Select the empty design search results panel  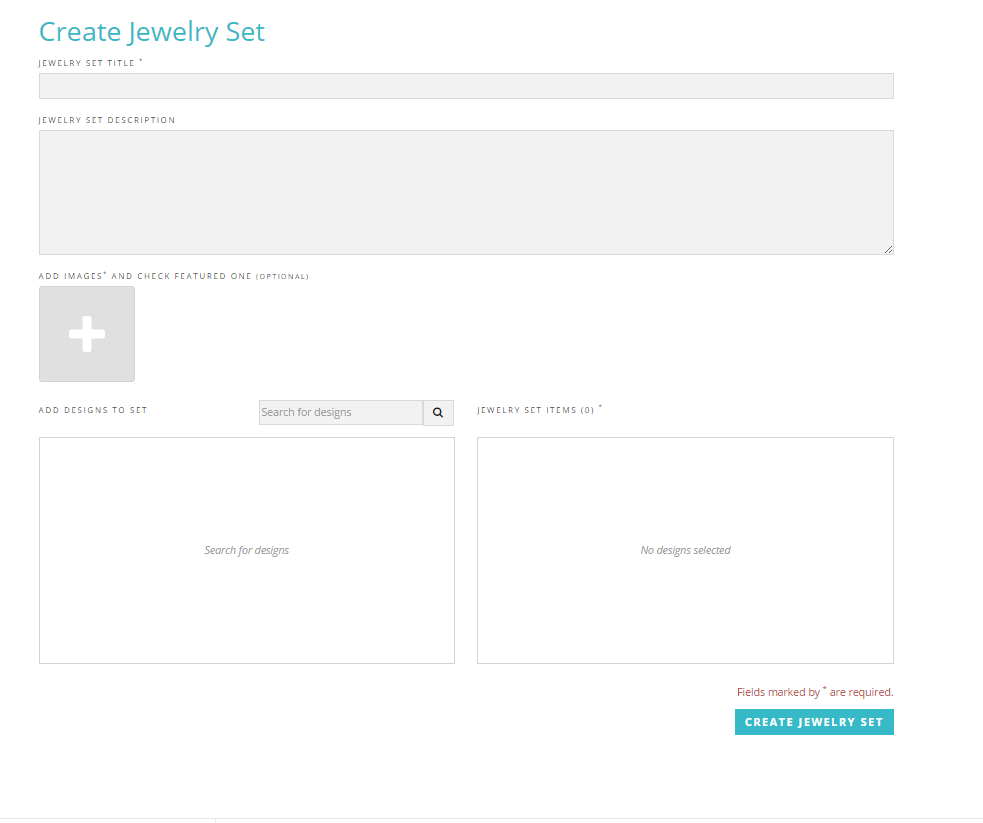[x=246, y=550]
